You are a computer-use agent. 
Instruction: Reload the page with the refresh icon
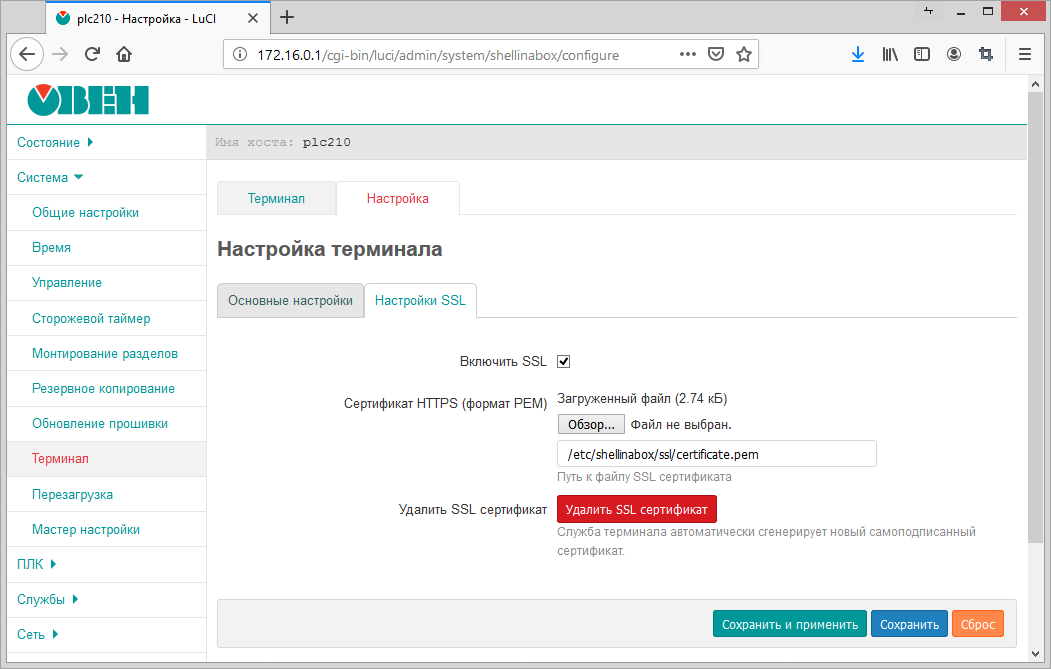click(92, 55)
